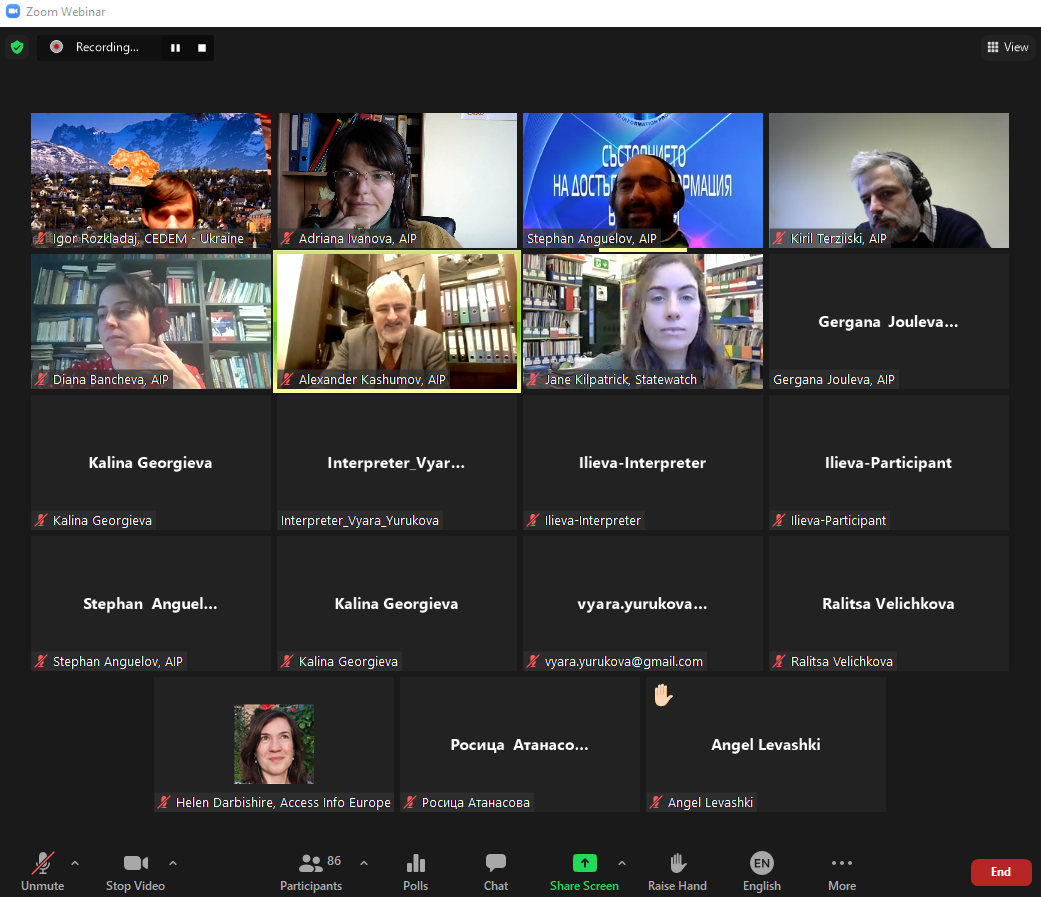Expand audio options arrow next to Unmute

pos(75,863)
